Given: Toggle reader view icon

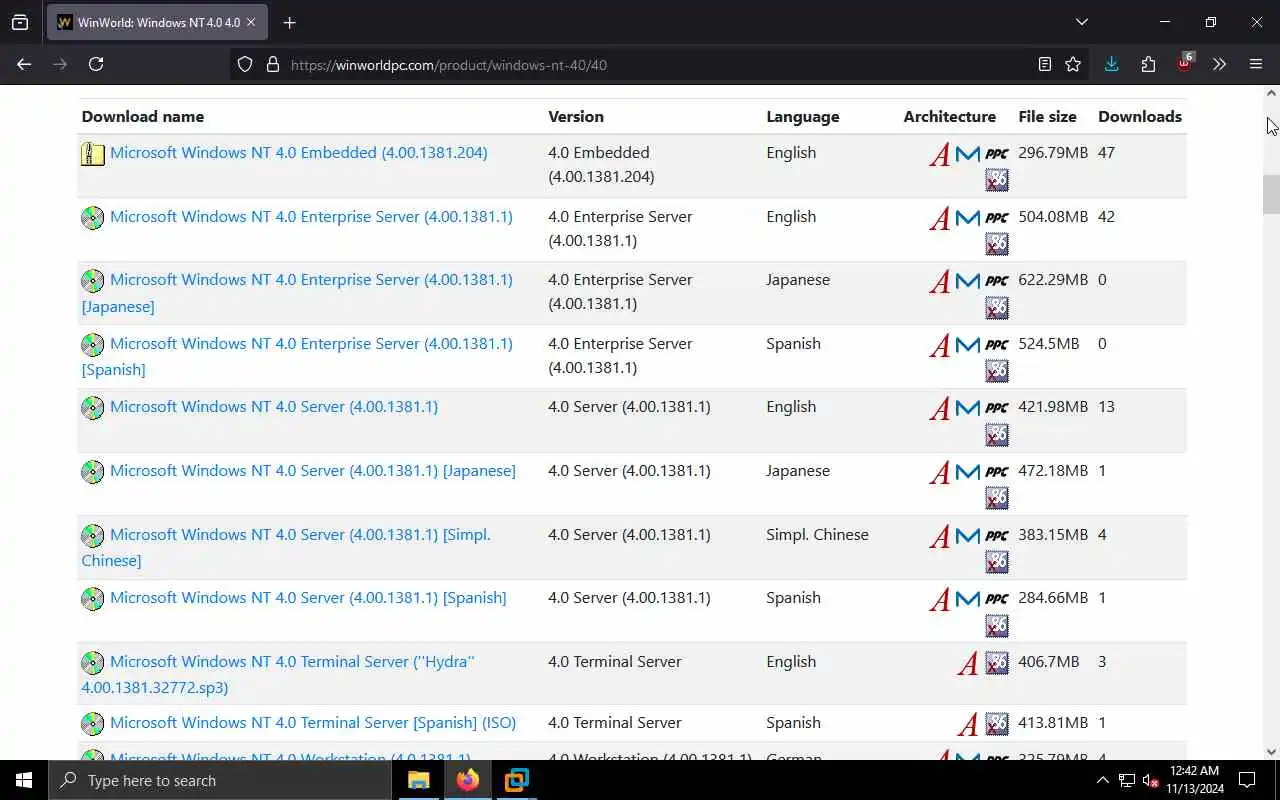Looking at the screenshot, I should [x=1044, y=64].
